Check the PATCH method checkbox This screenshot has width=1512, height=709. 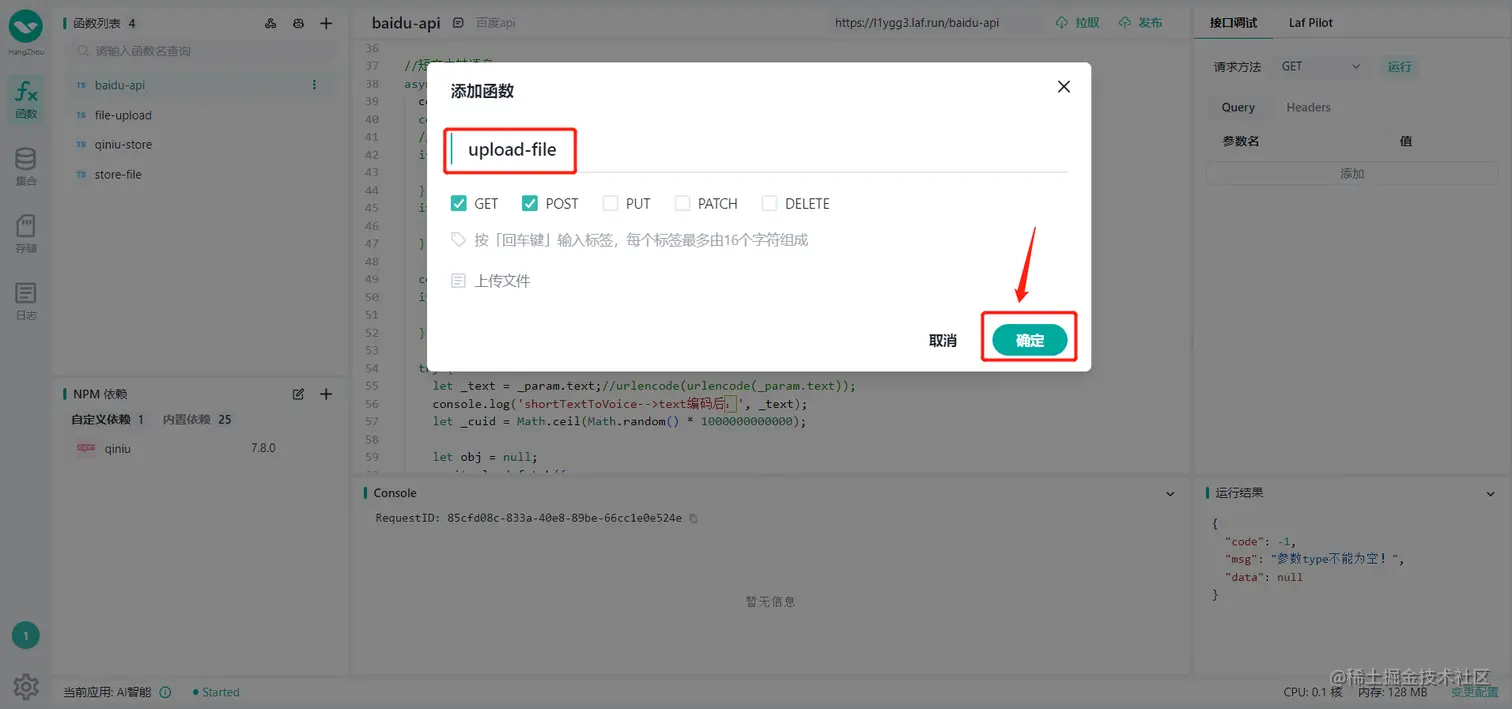pos(682,203)
